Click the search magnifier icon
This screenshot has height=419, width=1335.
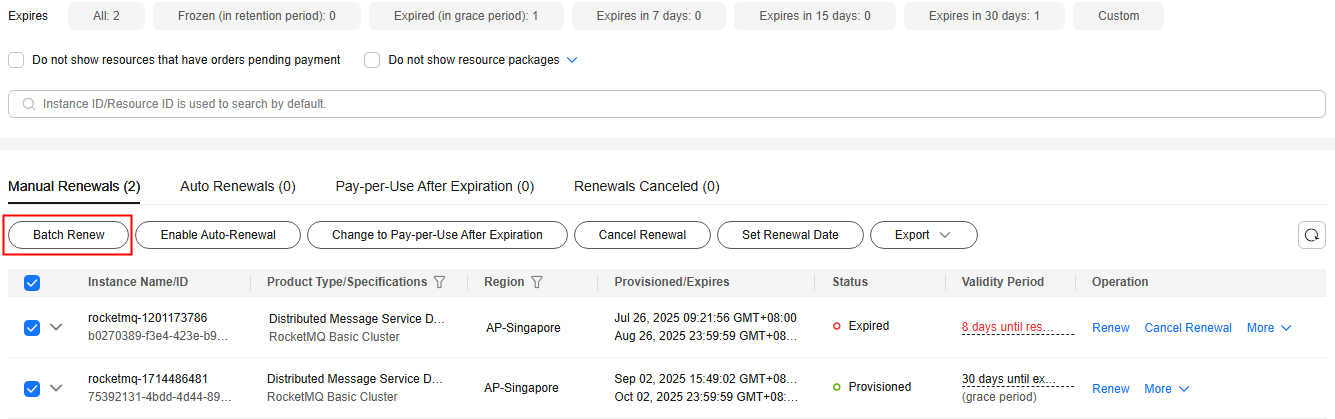point(27,104)
